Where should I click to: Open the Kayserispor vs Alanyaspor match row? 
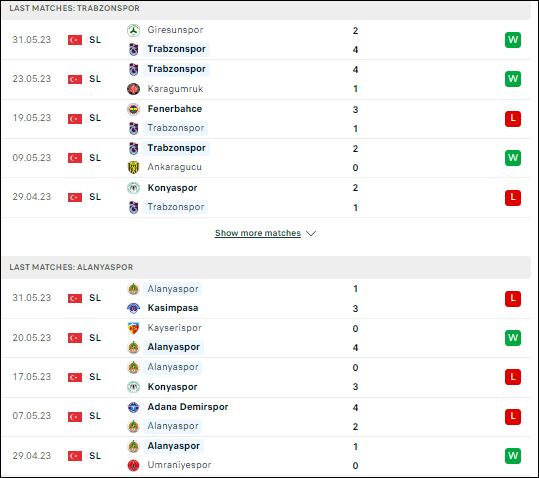(x=266, y=338)
